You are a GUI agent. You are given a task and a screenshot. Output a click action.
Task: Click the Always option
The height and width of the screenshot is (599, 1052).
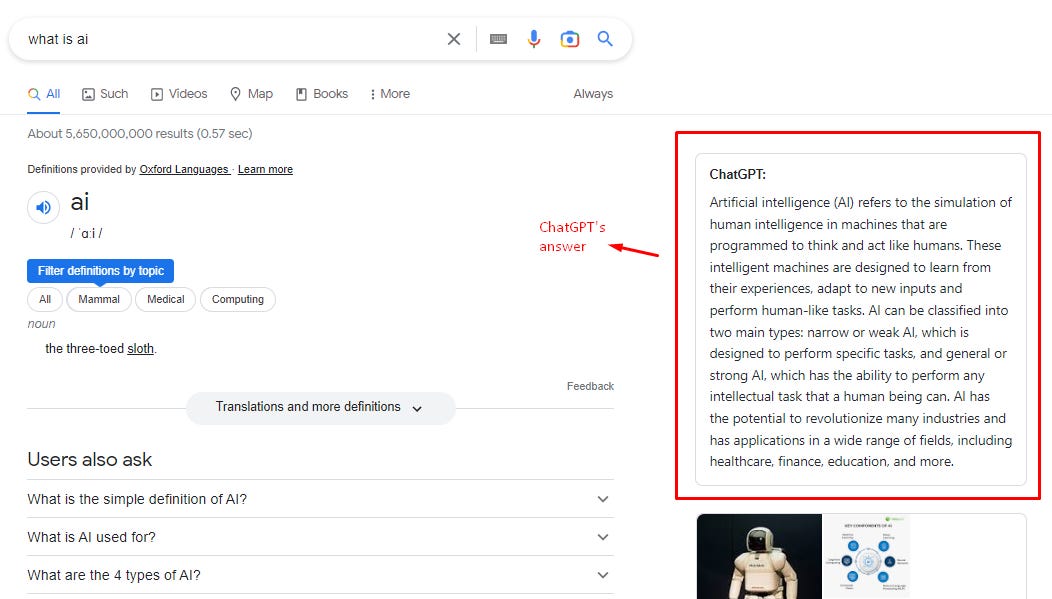[593, 94]
